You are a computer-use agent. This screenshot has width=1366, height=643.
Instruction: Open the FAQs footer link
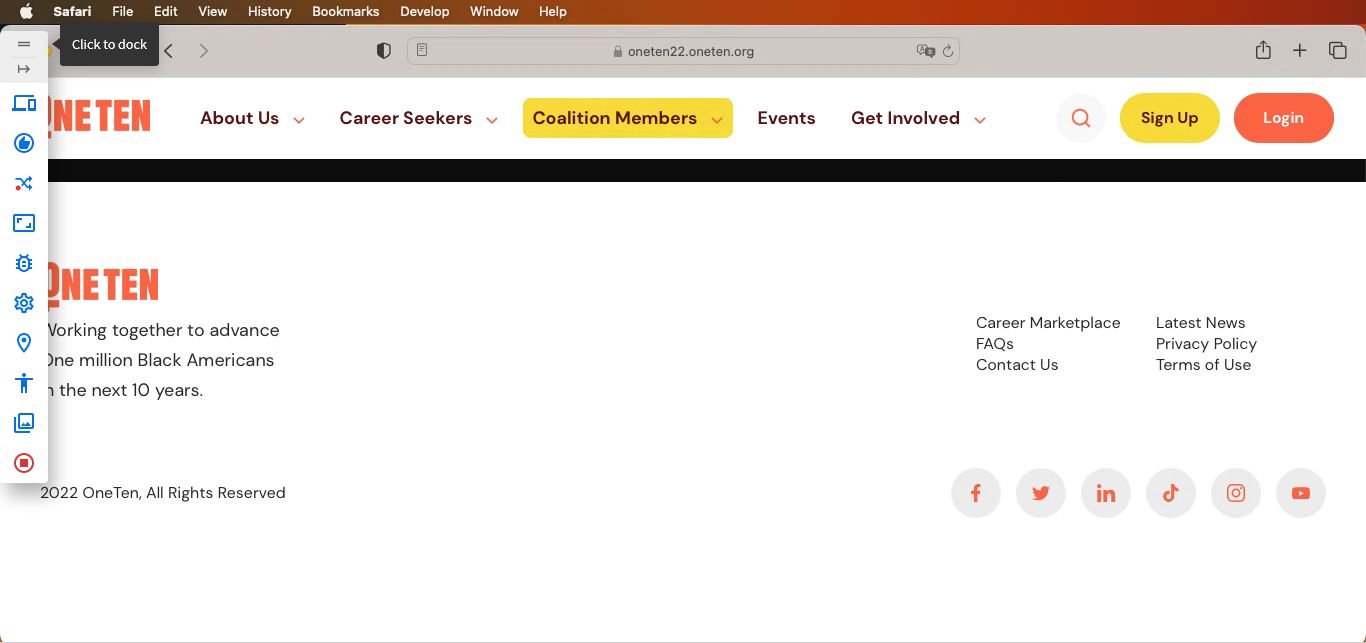pyautogui.click(x=995, y=344)
